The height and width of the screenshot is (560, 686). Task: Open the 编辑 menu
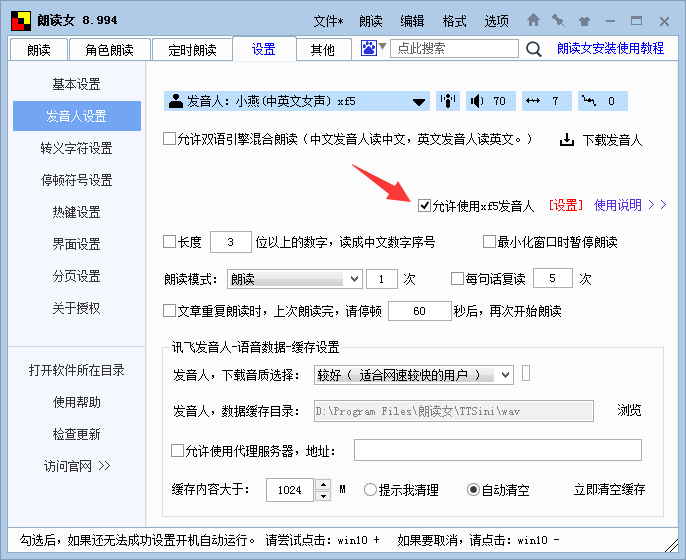tap(412, 21)
